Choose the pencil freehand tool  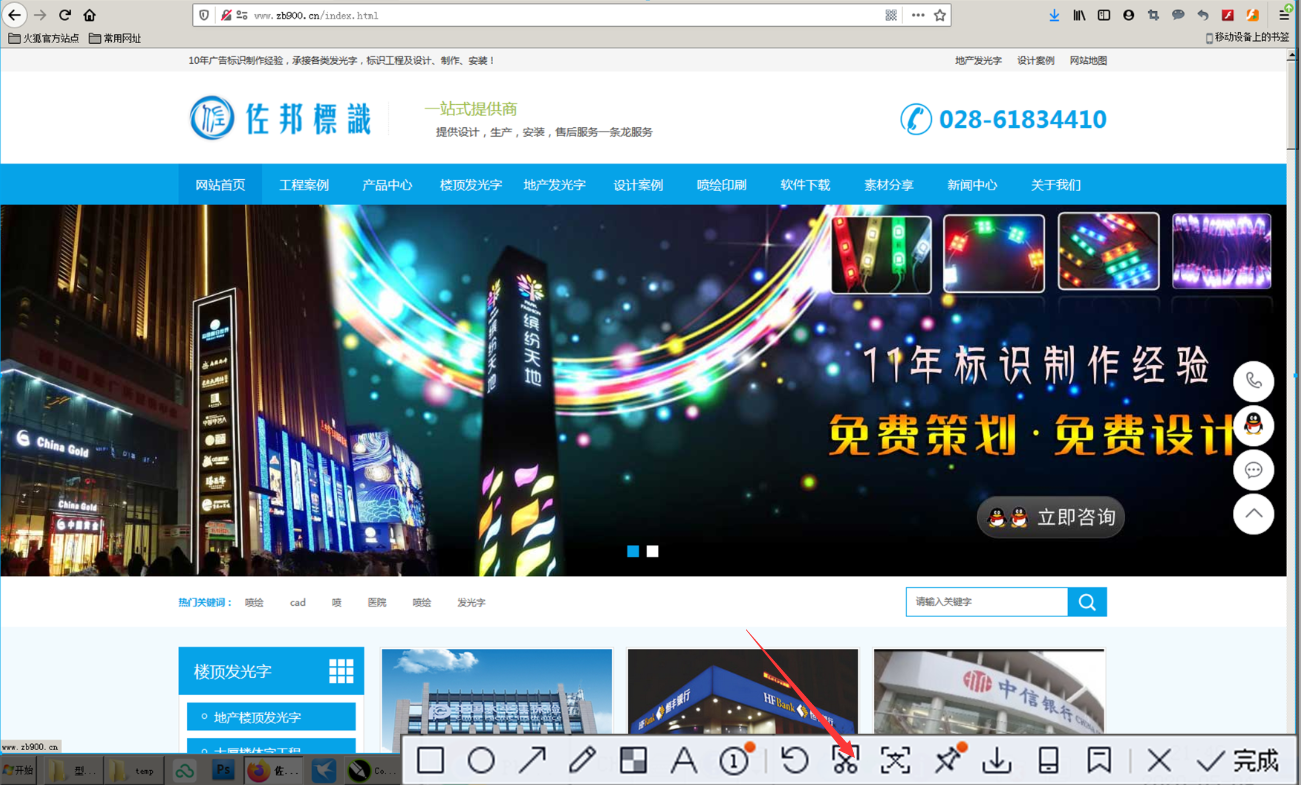583,760
